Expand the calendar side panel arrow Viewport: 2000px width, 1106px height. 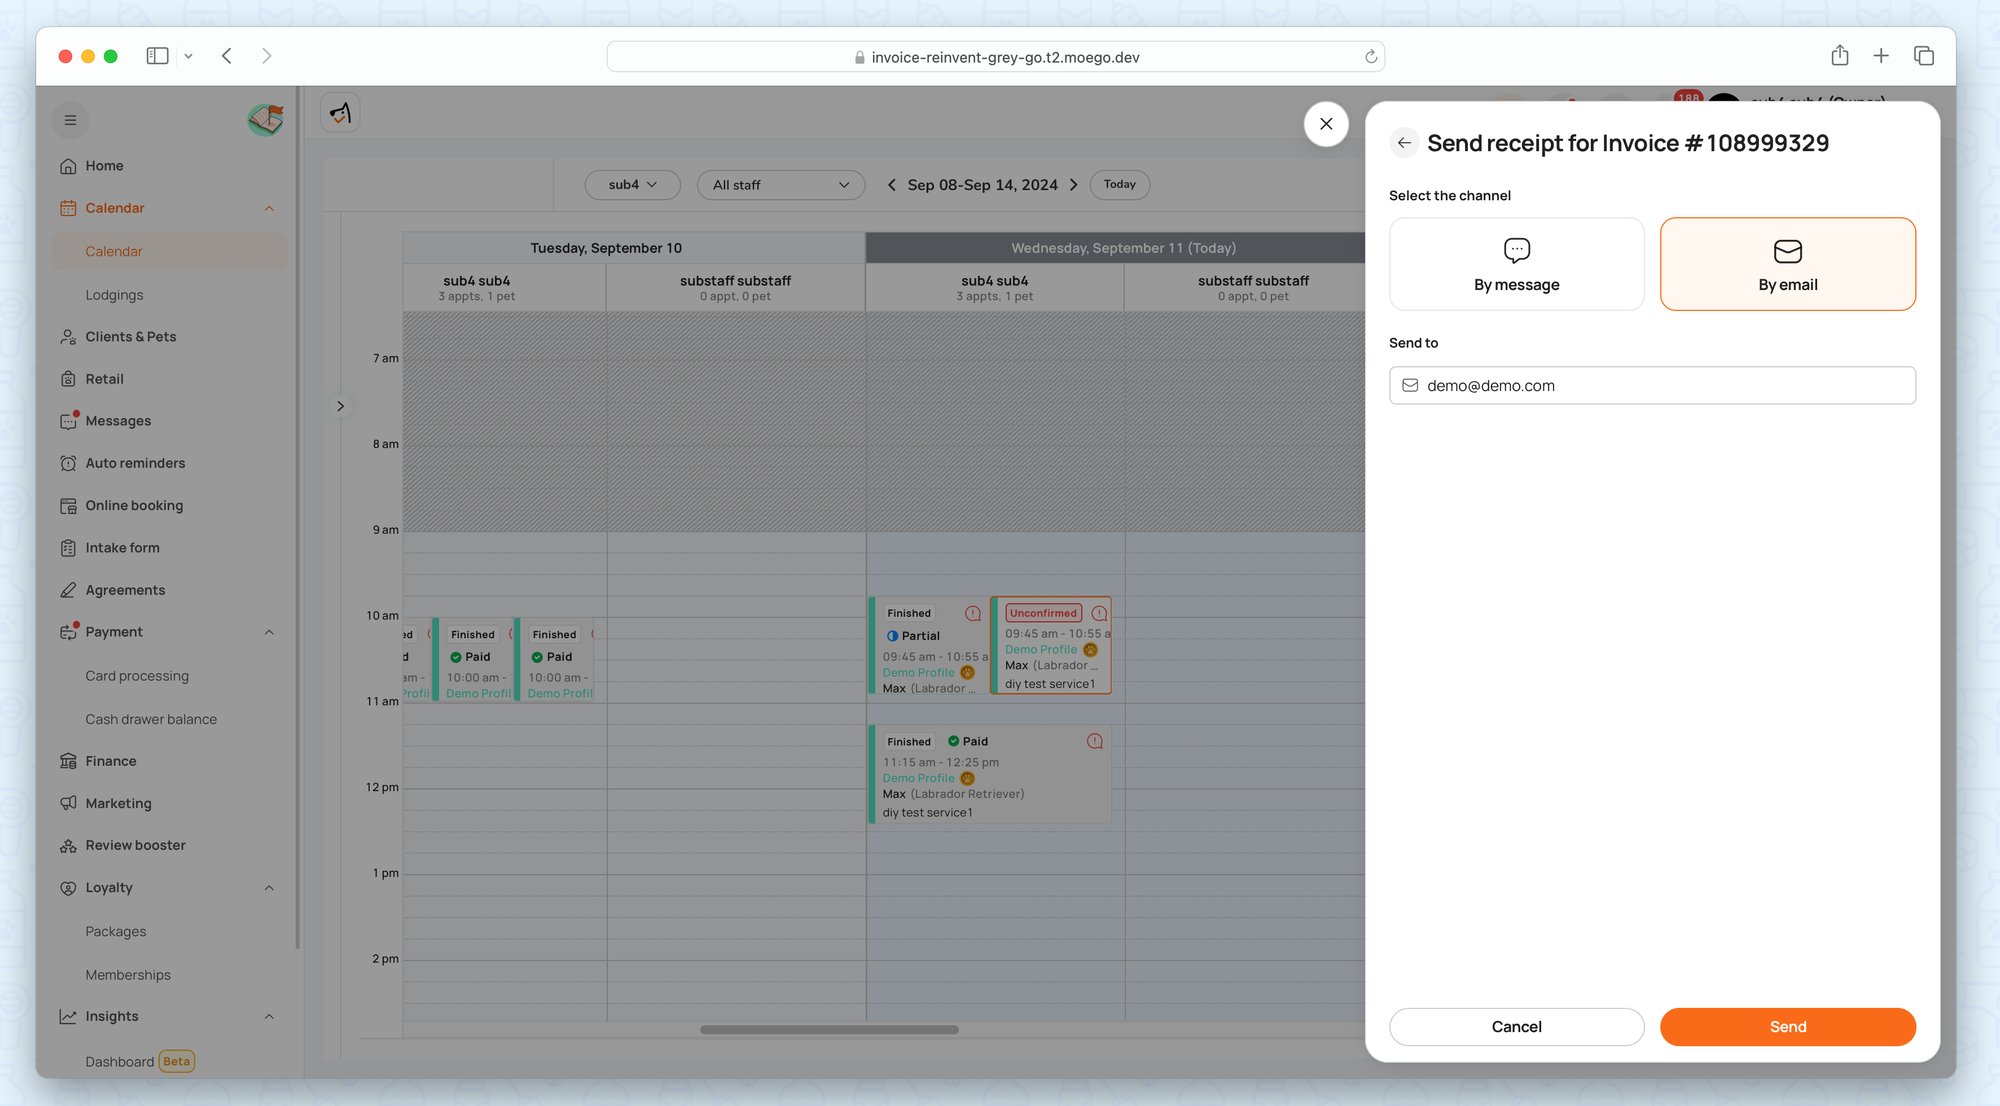coord(340,406)
